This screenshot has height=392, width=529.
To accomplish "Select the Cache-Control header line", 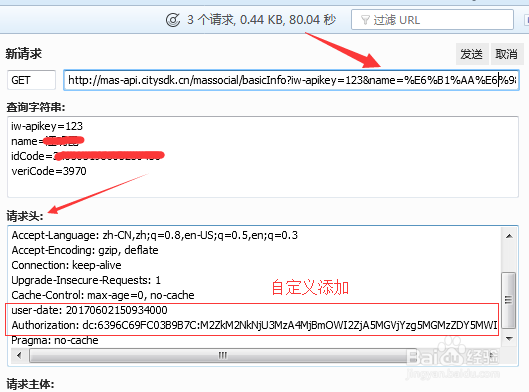I will pyautogui.click(x=103, y=295).
